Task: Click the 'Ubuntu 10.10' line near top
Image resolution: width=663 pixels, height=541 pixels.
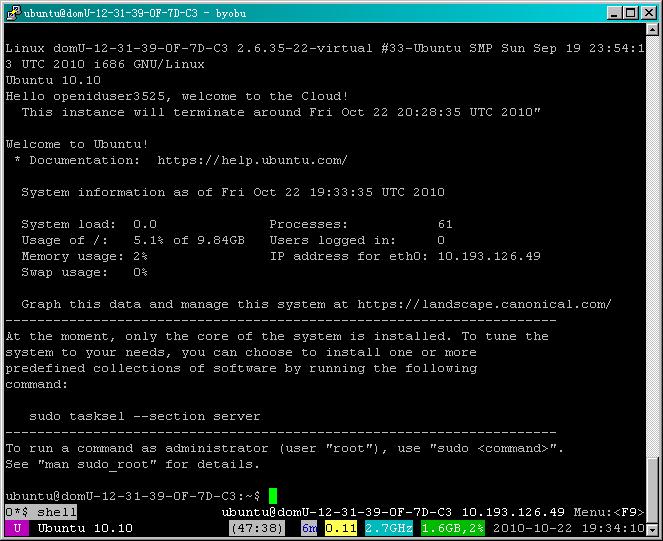Action: tap(53, 80)
